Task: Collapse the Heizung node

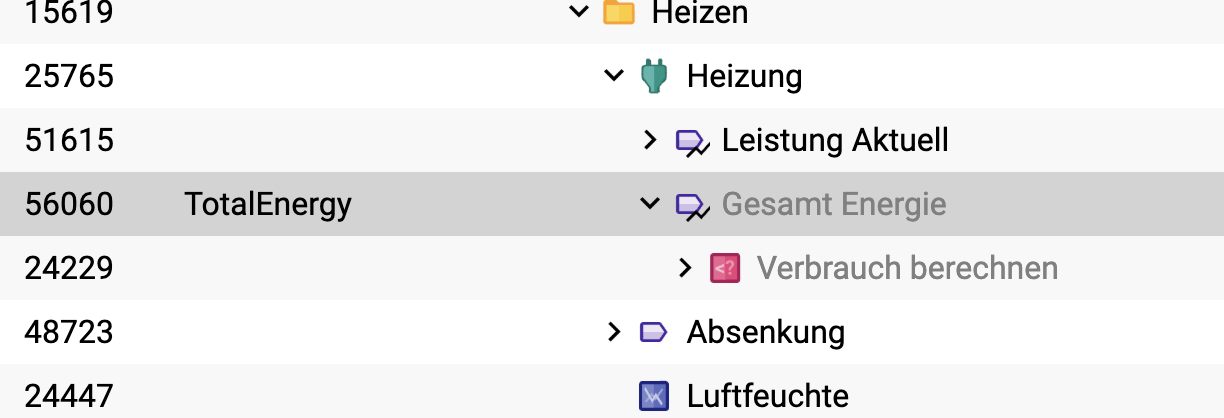Action: tap(614, 76)
